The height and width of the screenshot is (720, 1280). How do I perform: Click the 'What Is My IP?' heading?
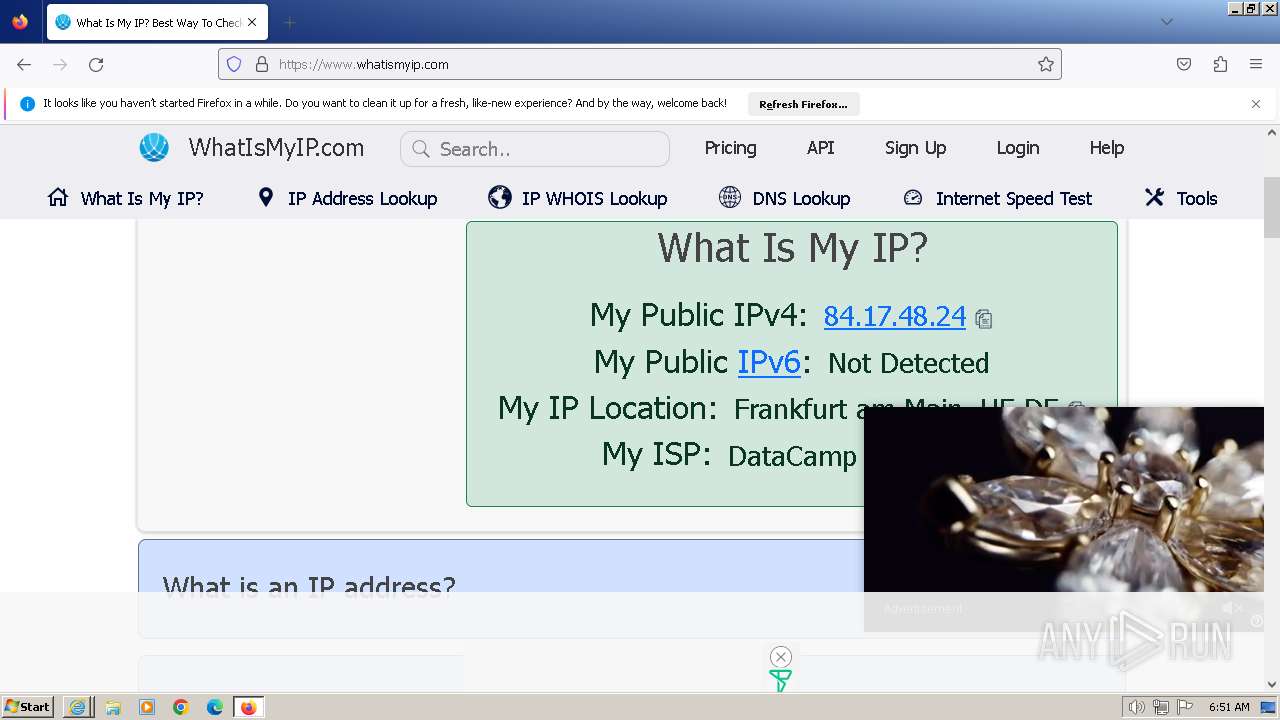[792, 248]
